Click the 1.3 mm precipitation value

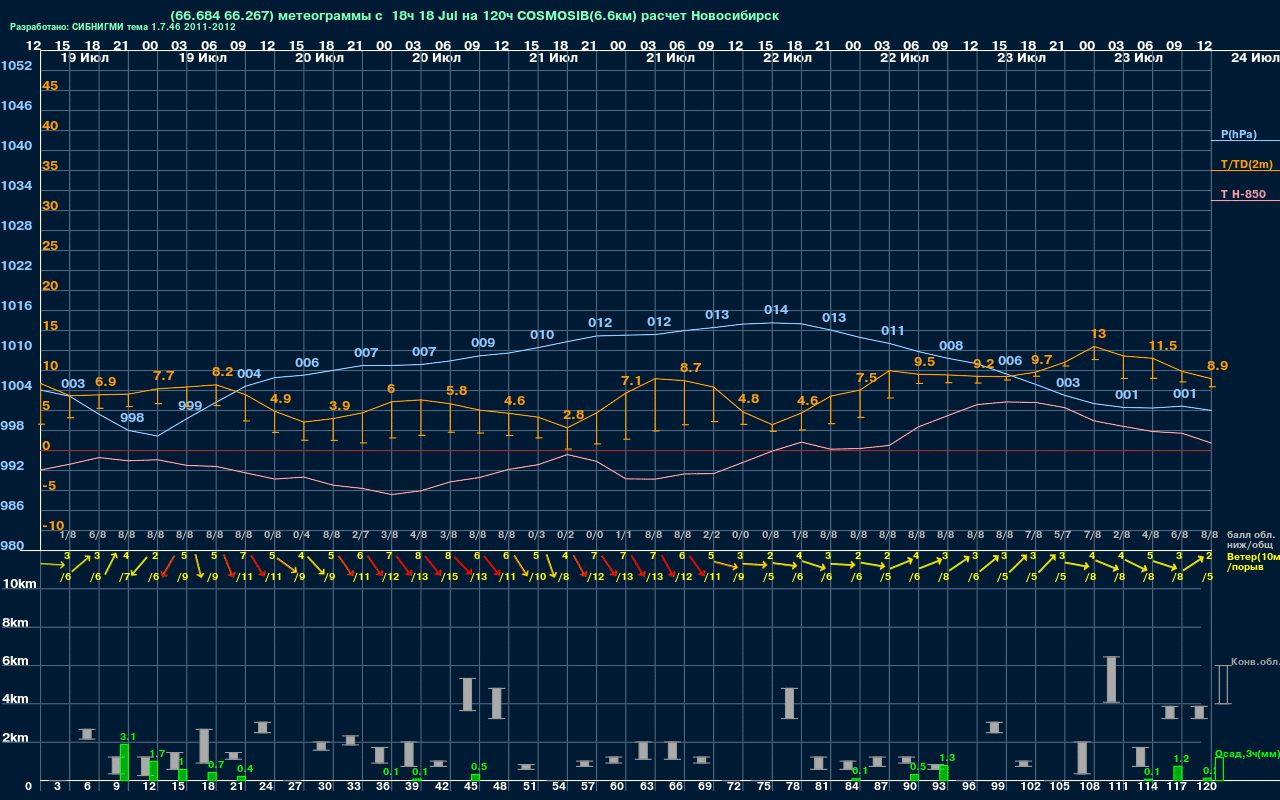[x=948, y=758]
